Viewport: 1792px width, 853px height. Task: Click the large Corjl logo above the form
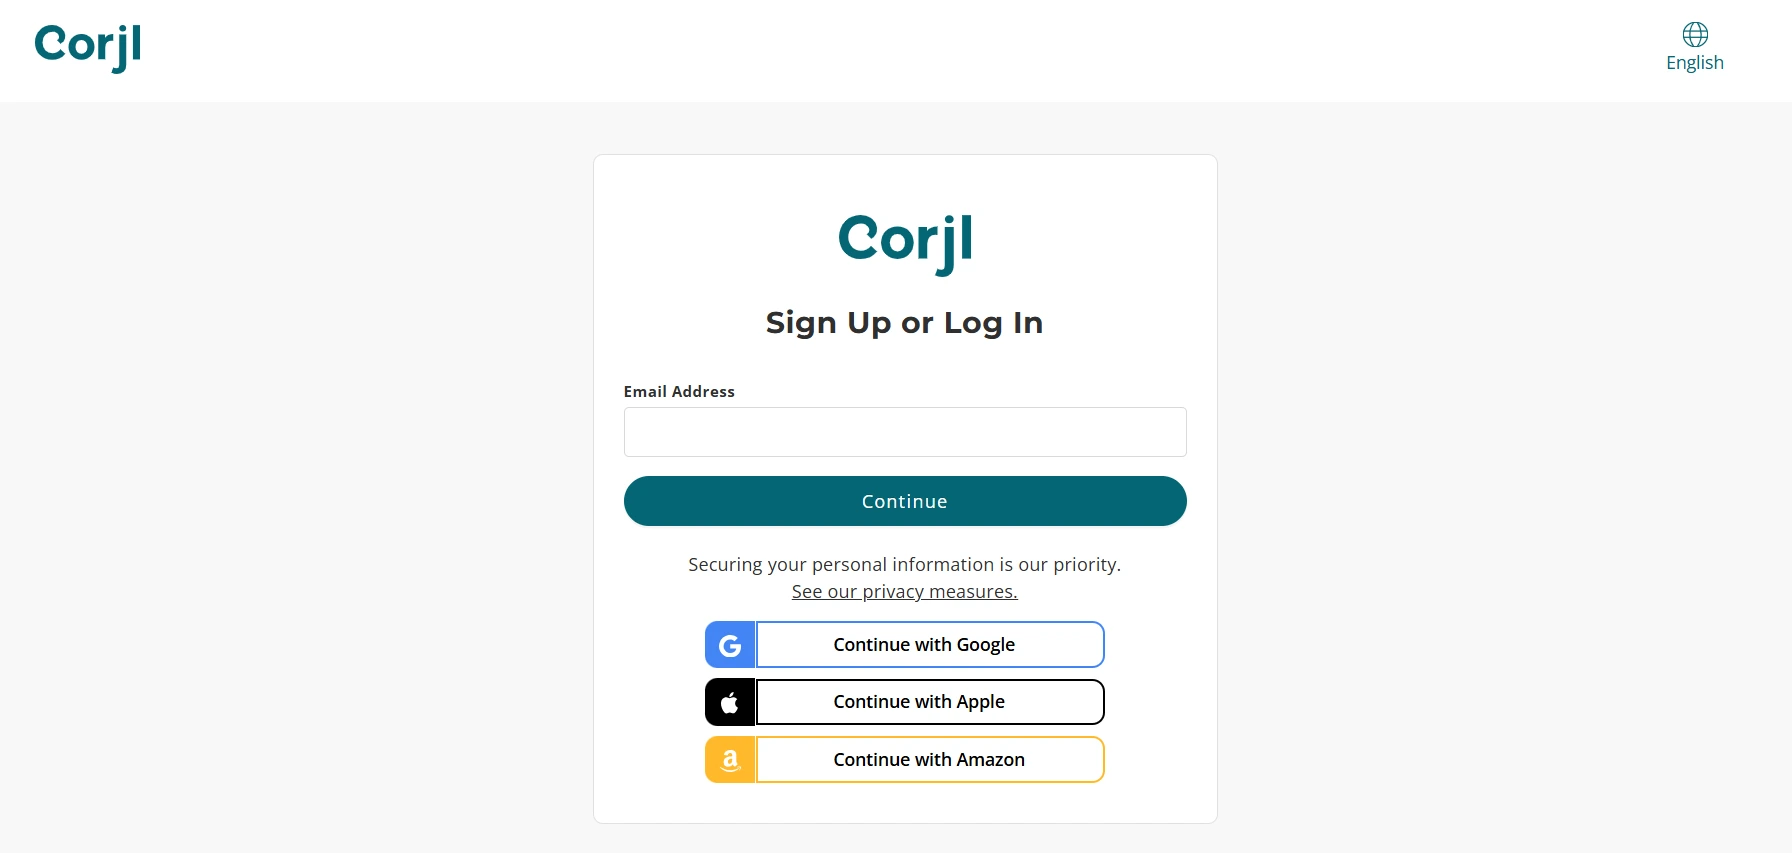[x=905, y=241]
